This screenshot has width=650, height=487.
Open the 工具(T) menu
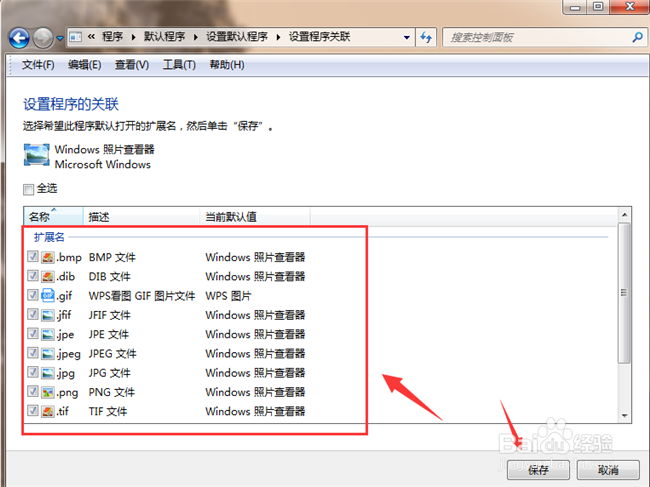(x=179, y=65)
